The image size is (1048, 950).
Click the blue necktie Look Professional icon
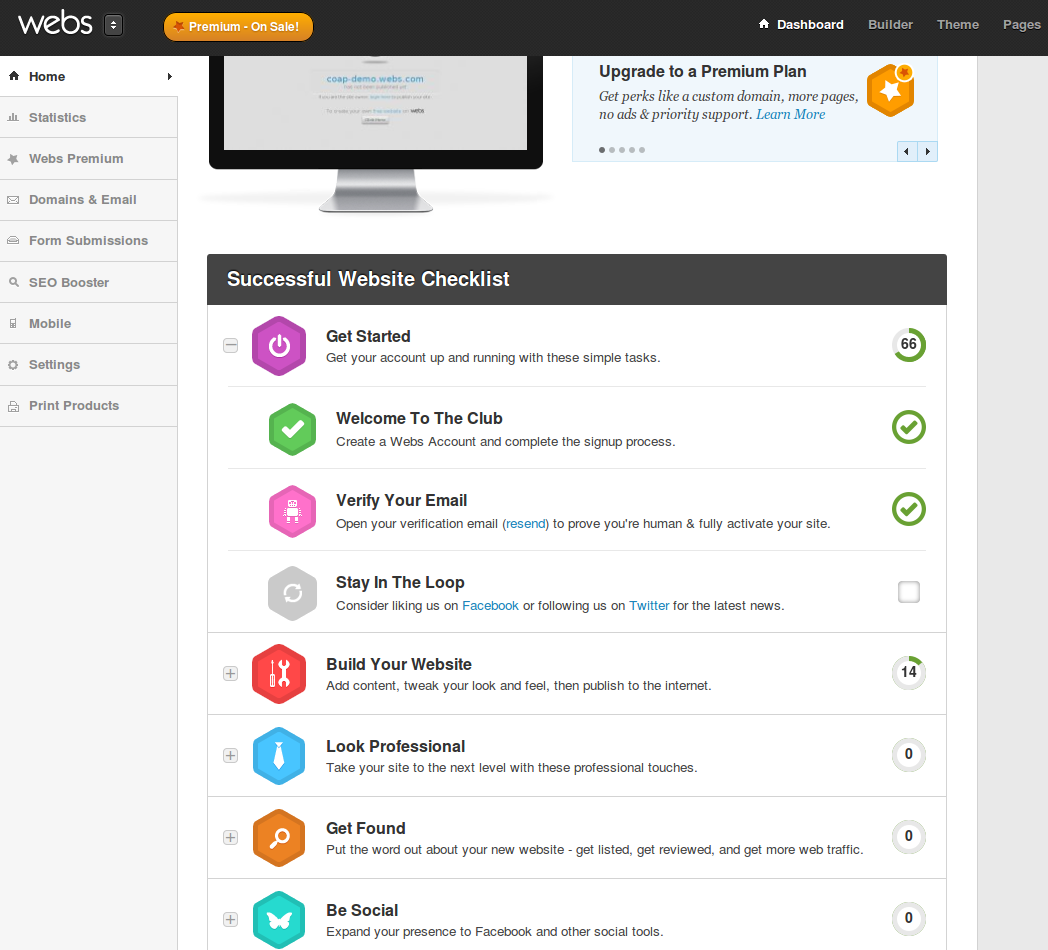(279, 756)
